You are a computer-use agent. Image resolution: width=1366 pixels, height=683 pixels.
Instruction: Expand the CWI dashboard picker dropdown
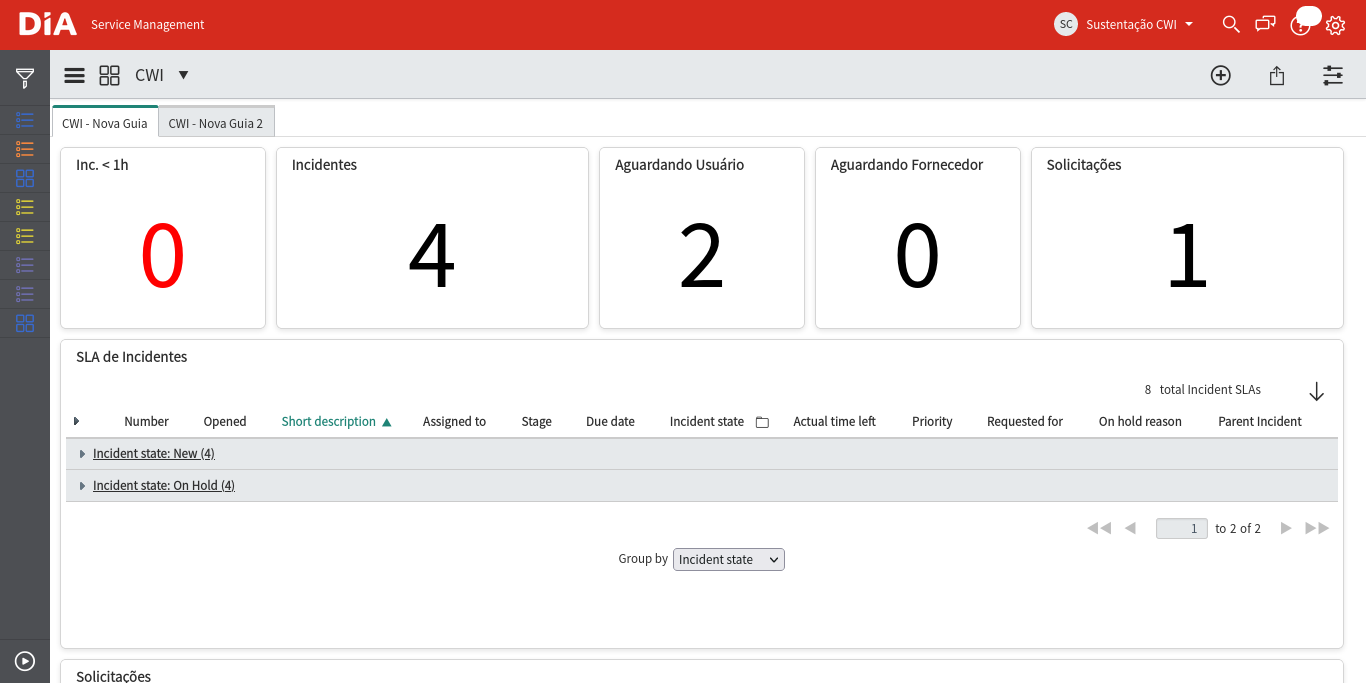[183, 75]
